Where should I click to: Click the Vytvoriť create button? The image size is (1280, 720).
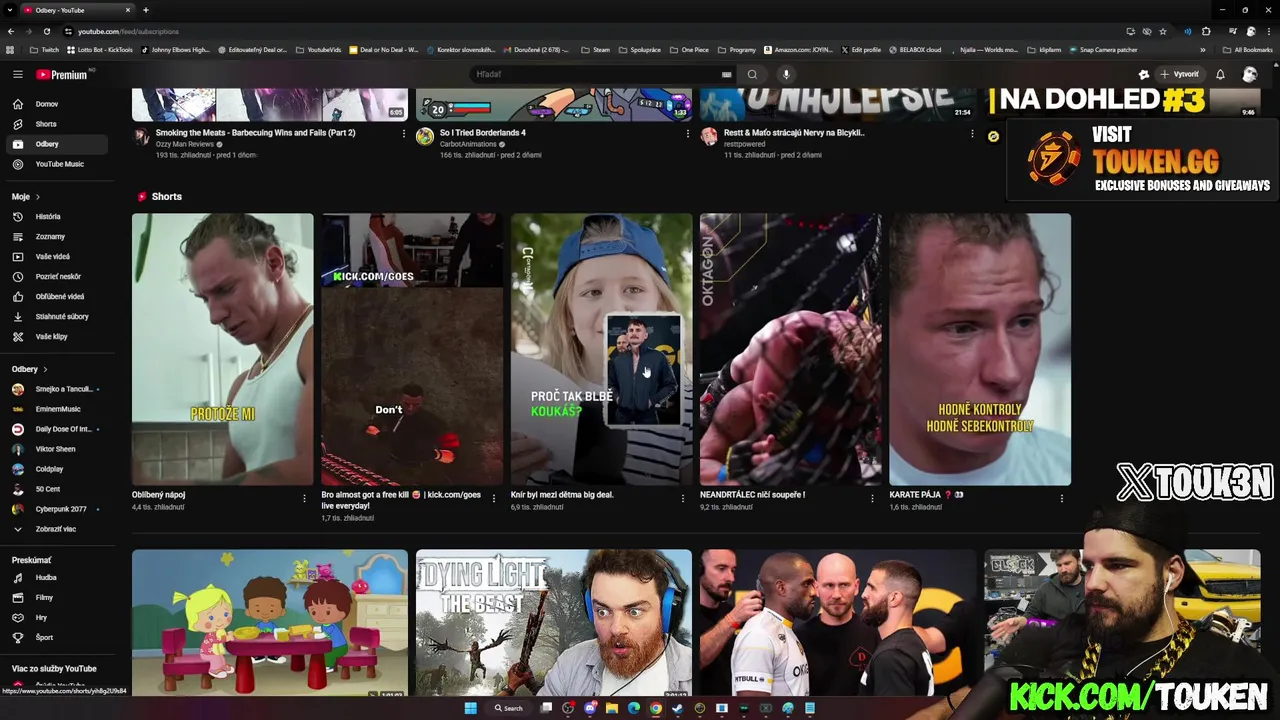1179,74
